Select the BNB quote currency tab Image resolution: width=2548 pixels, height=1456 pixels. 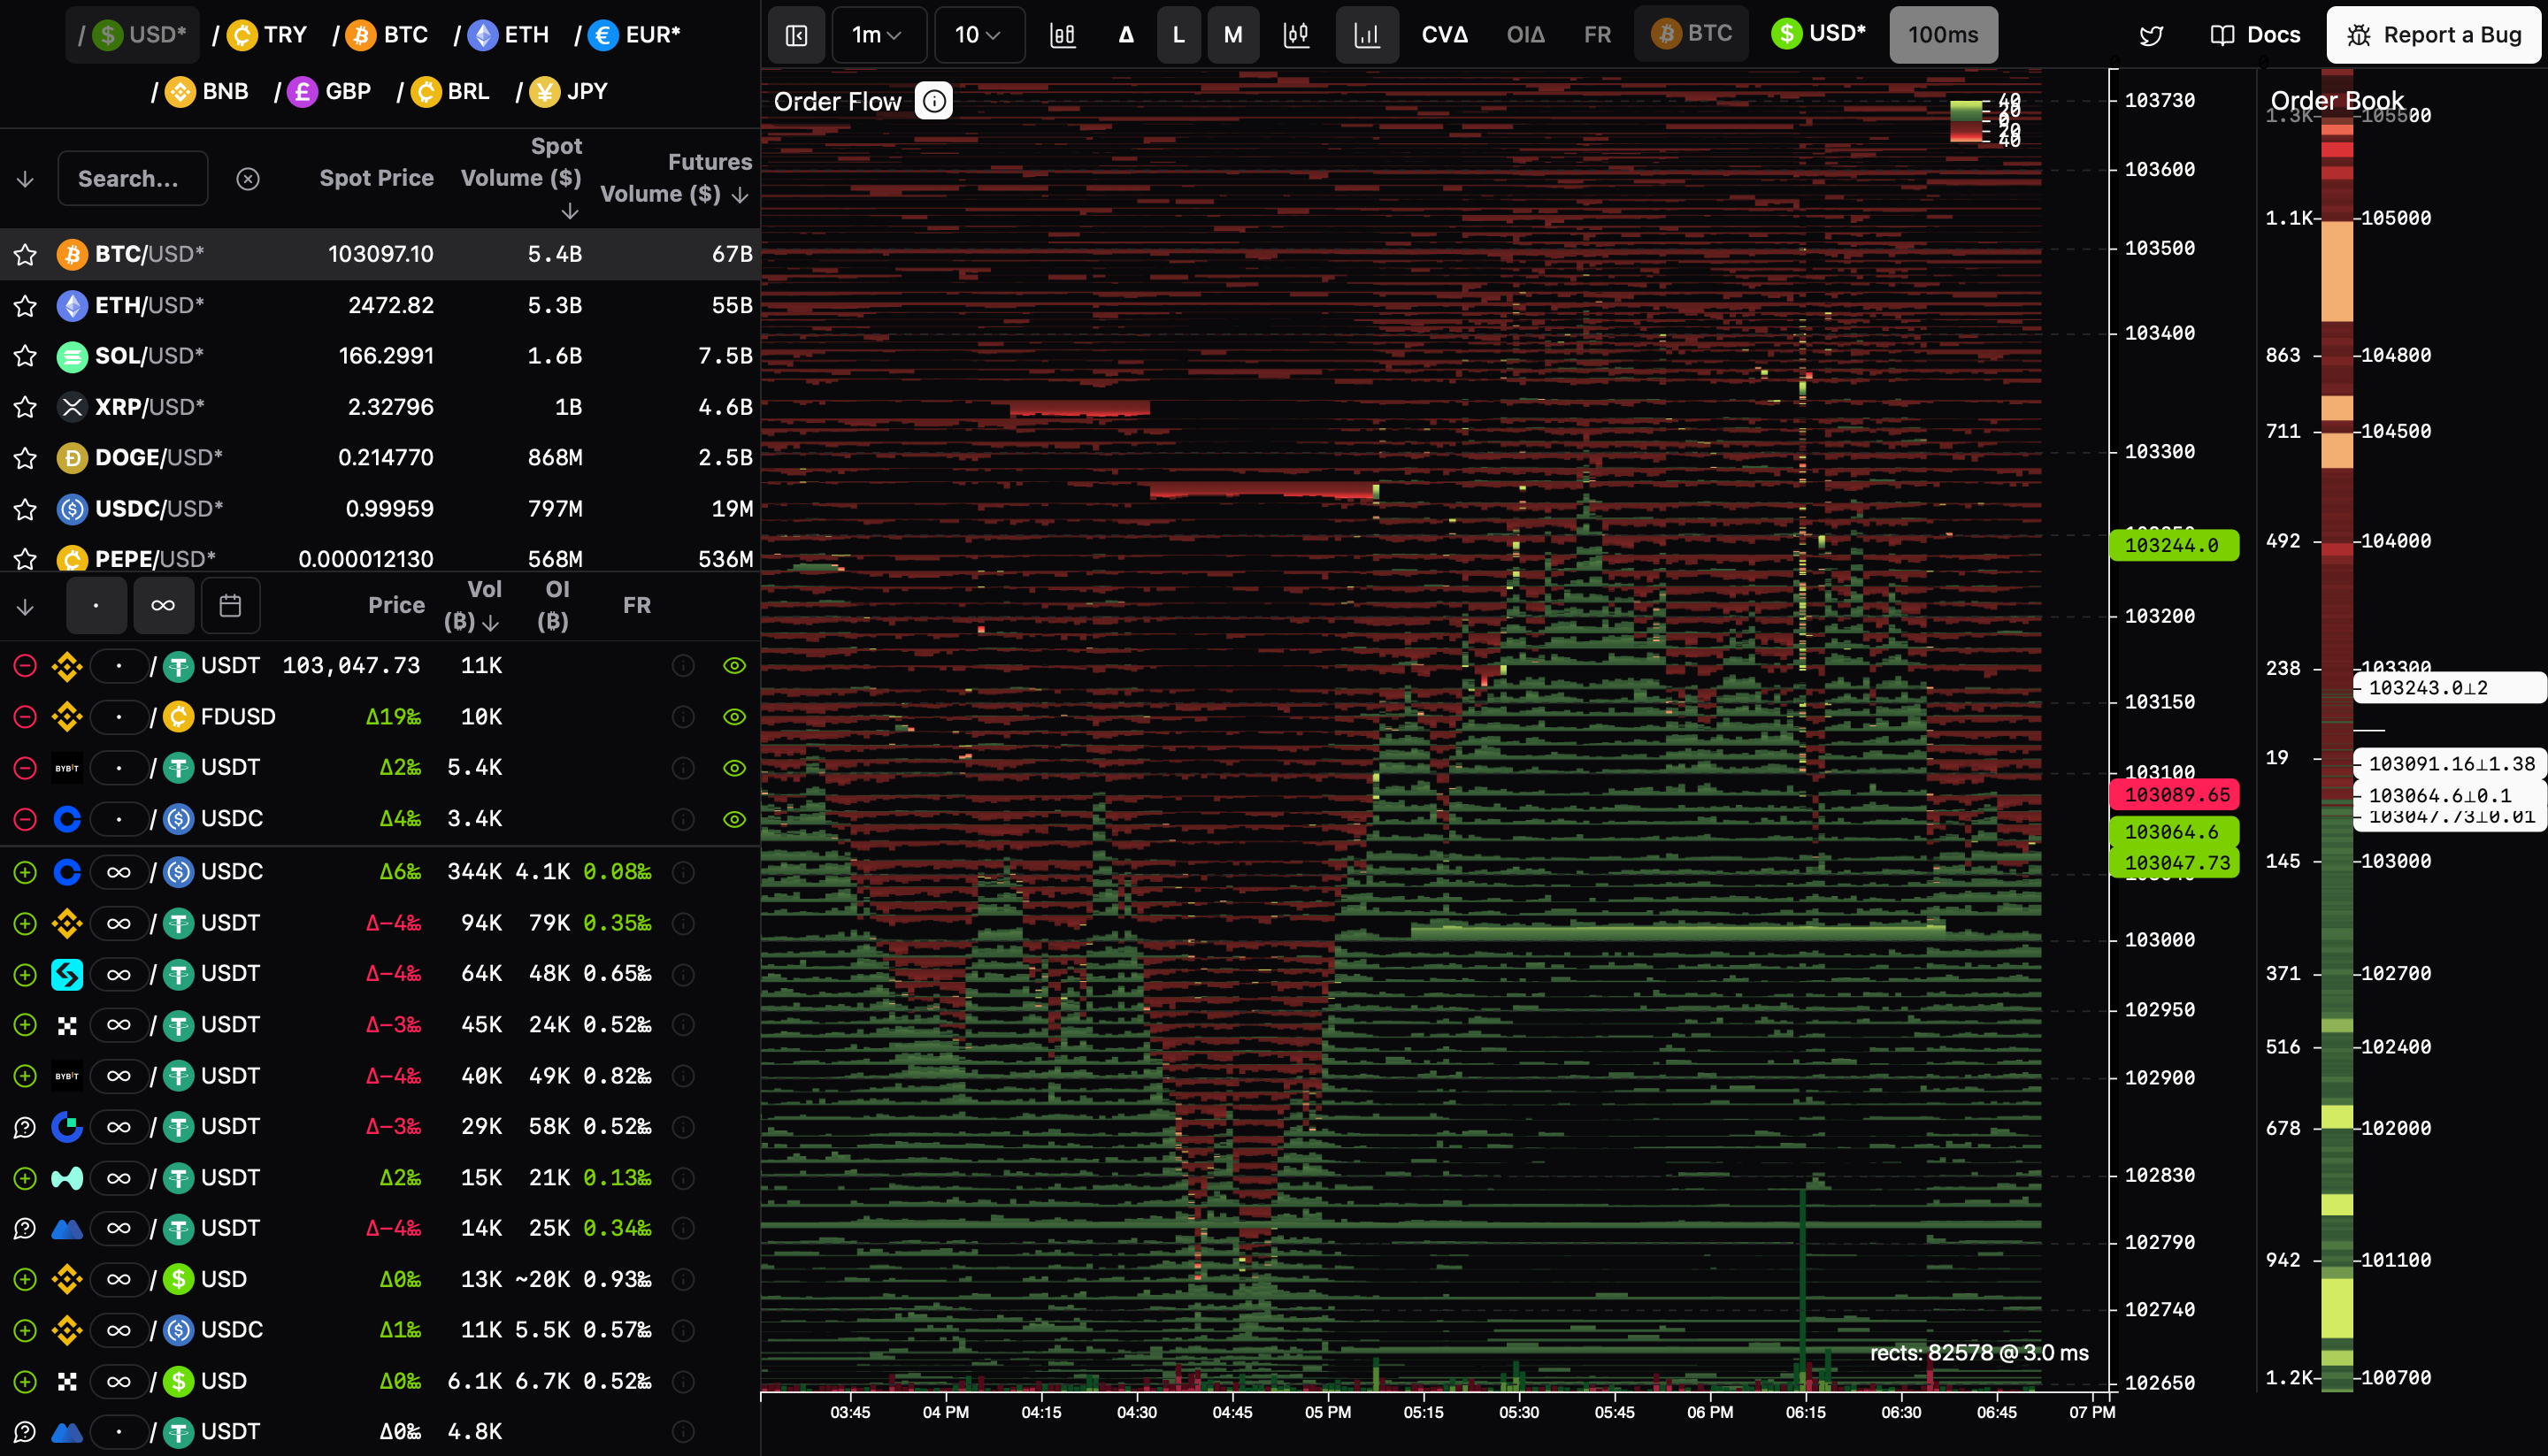point(200,92)
